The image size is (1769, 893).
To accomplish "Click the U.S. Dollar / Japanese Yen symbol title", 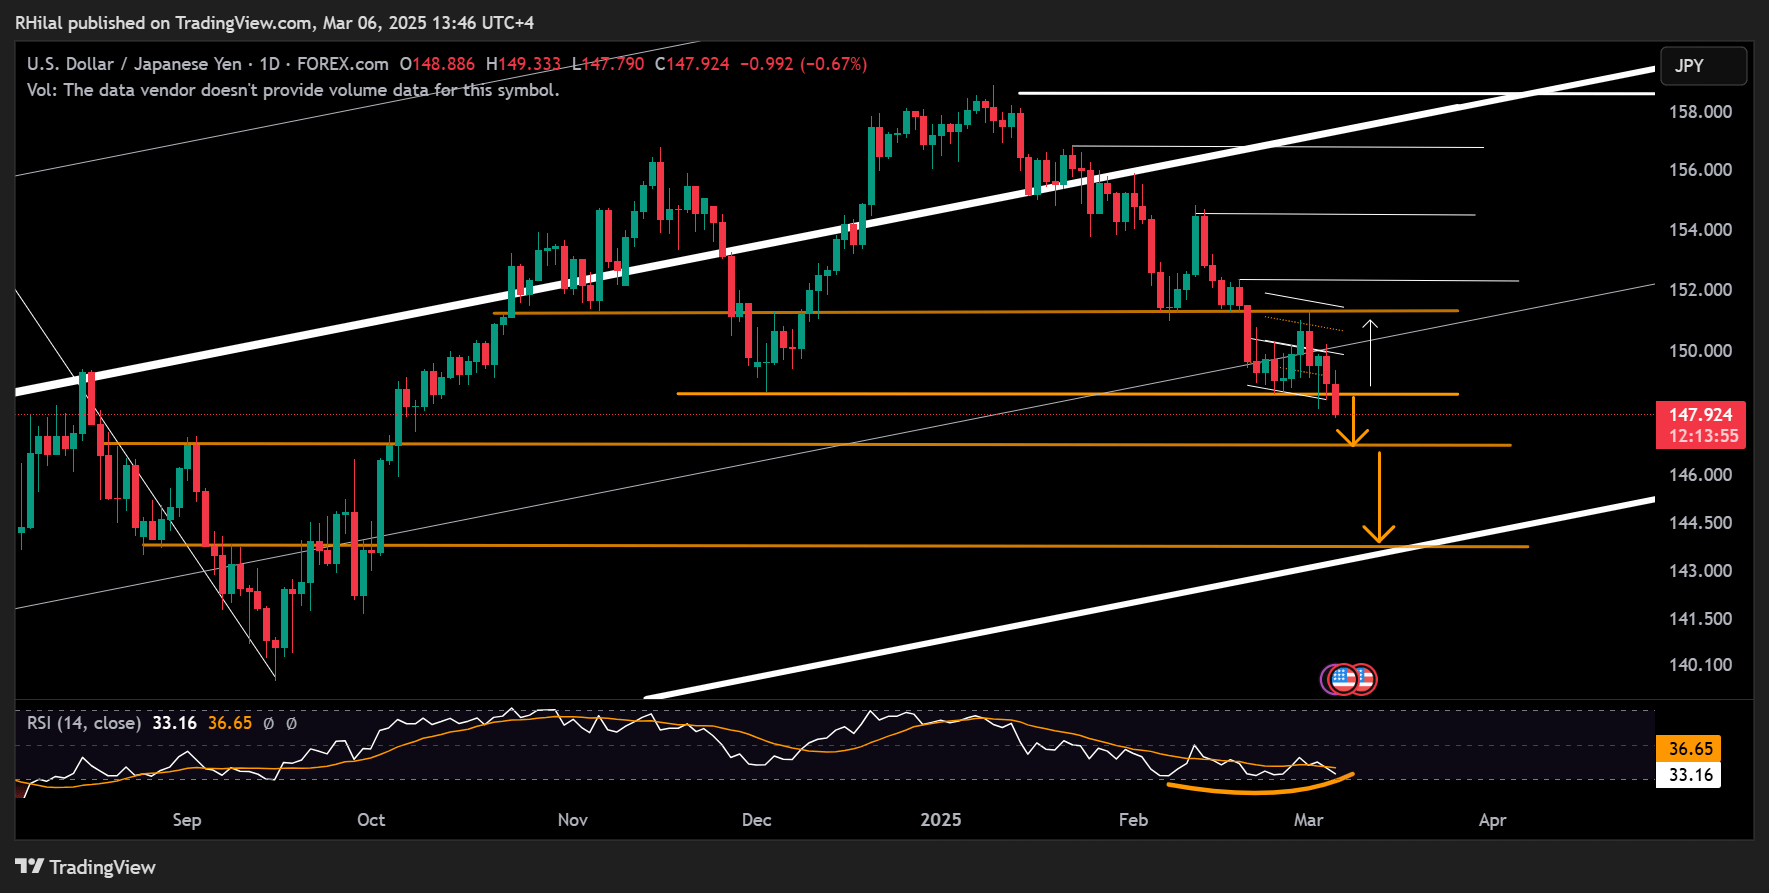I will 134,64.
